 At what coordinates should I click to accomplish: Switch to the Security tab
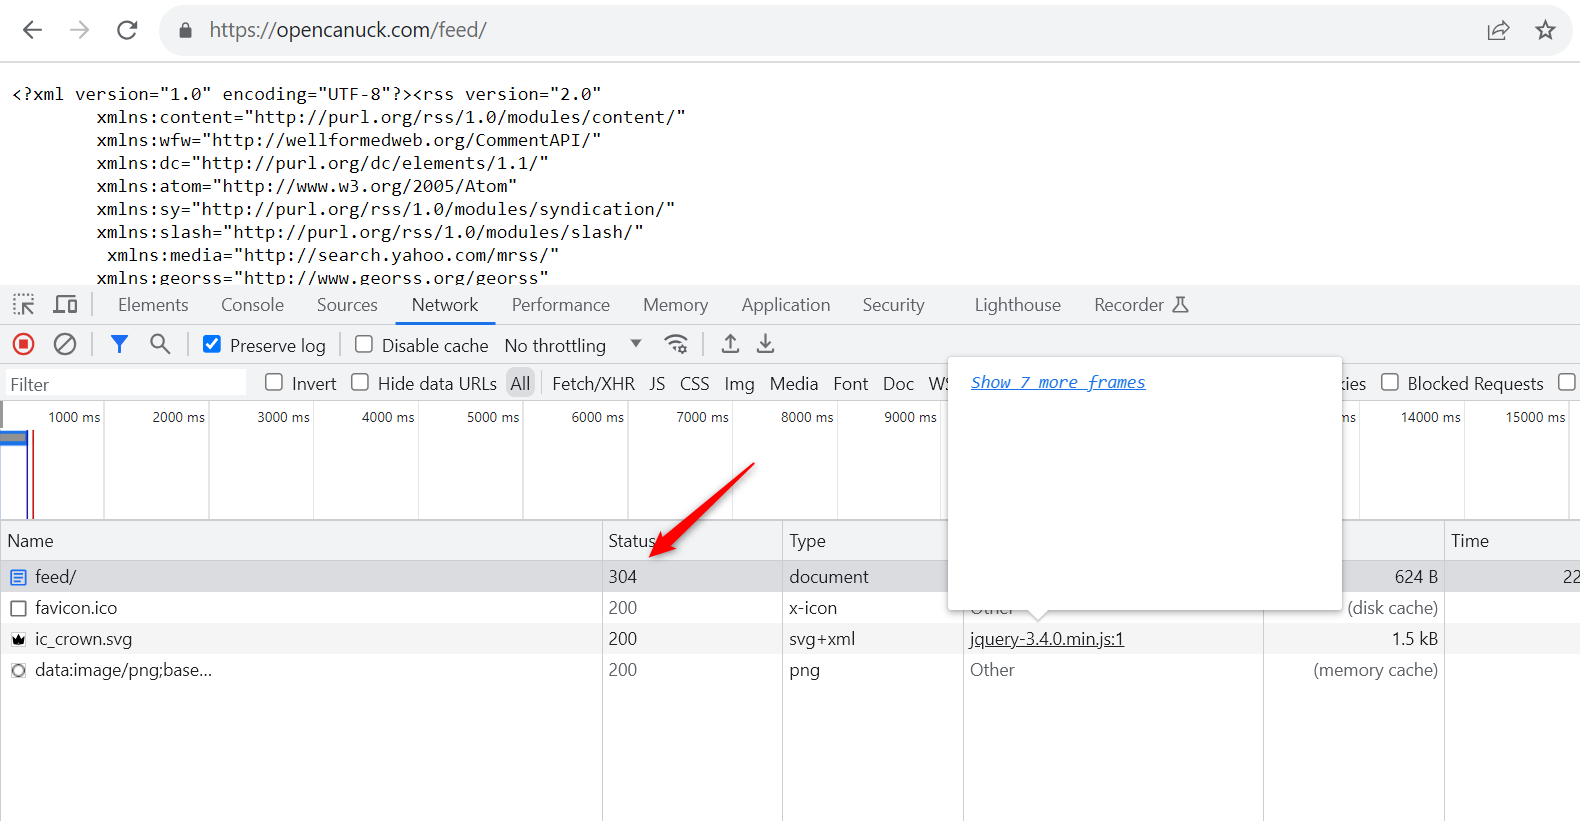(x=893, y=305)
